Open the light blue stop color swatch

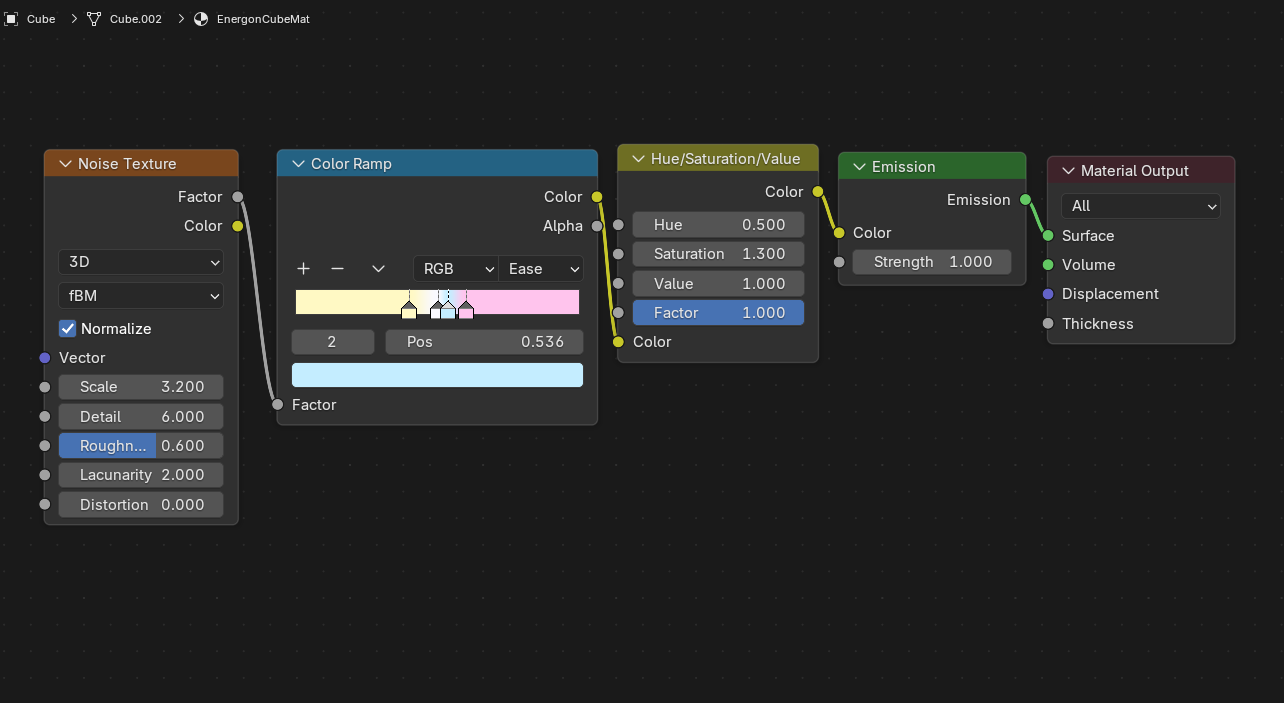pos(437,375)
